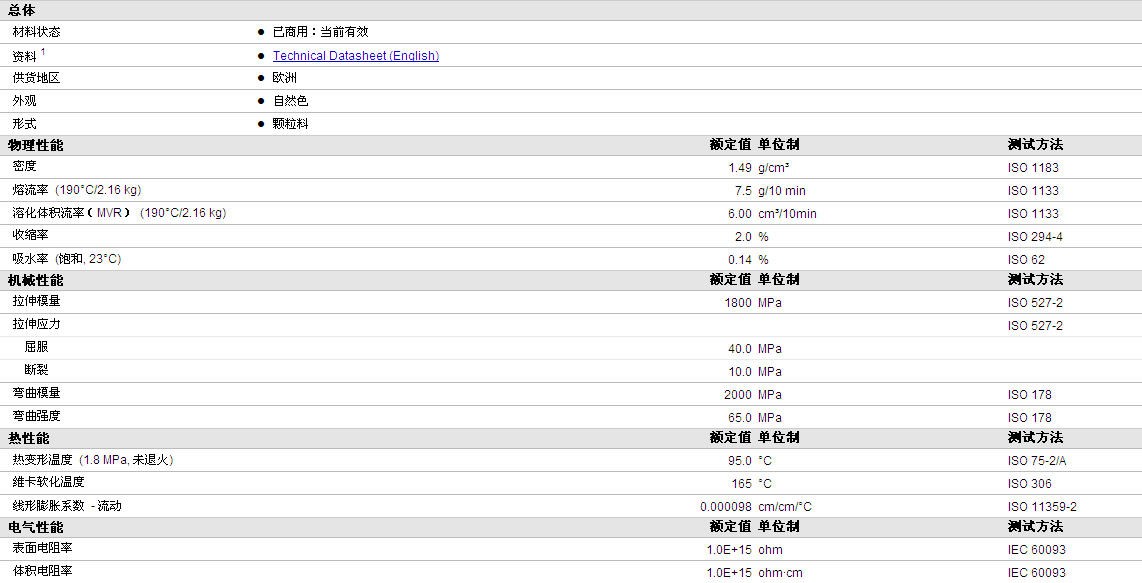Click flexural strength value 65.0
The image size is (1142, 583).
pos(740,418)
